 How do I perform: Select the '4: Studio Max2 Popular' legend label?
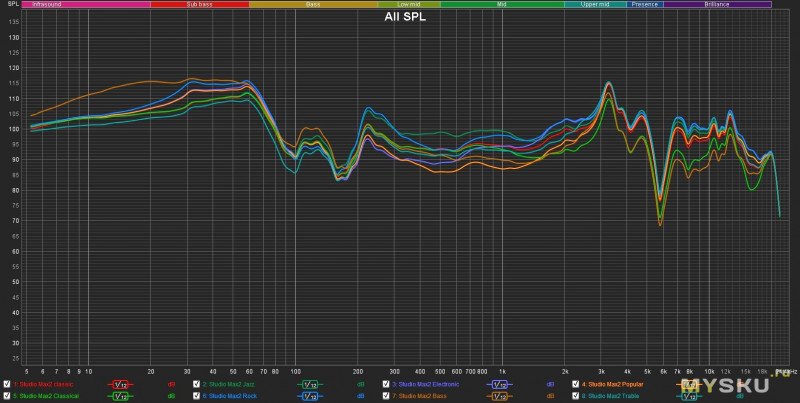[x=612, y=385]
